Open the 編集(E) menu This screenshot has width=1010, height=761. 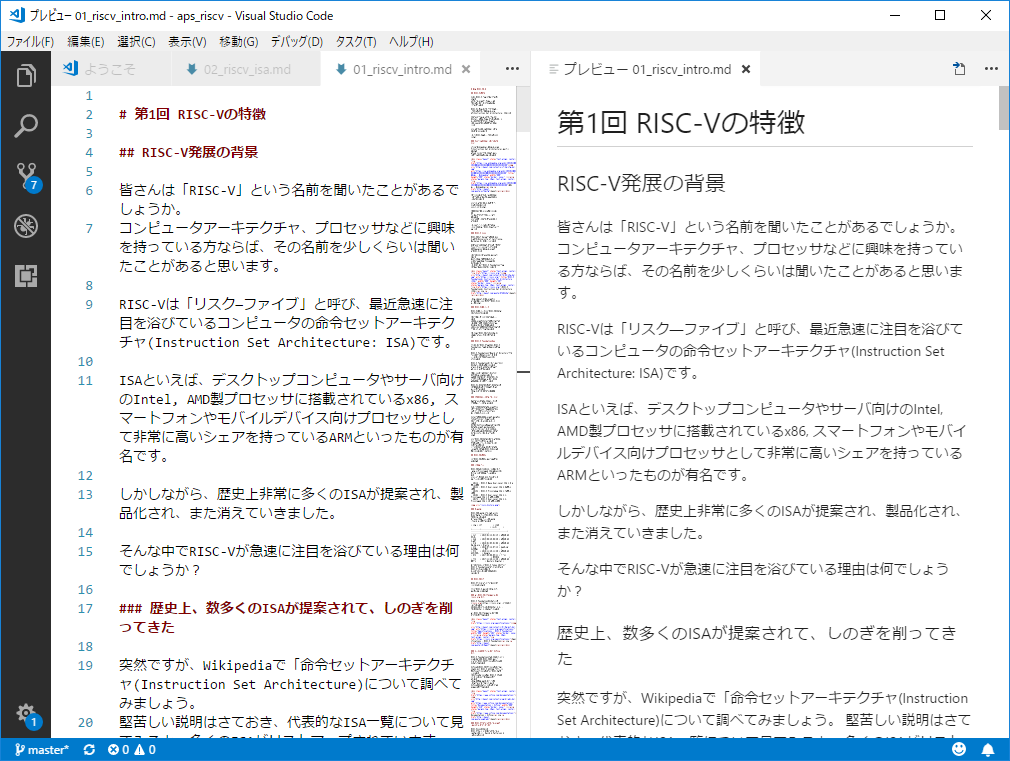coord(86,42)
